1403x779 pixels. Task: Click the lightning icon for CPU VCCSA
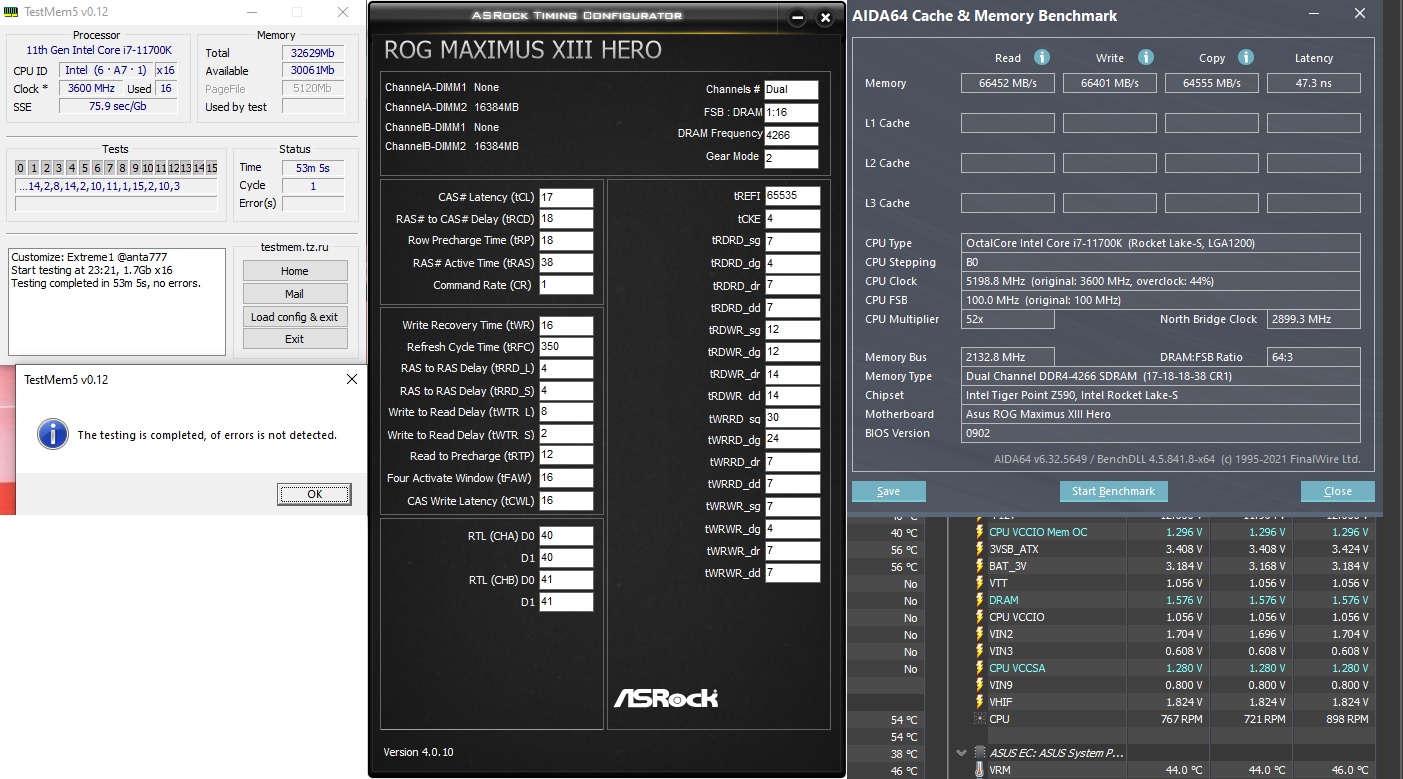point(979,668)
